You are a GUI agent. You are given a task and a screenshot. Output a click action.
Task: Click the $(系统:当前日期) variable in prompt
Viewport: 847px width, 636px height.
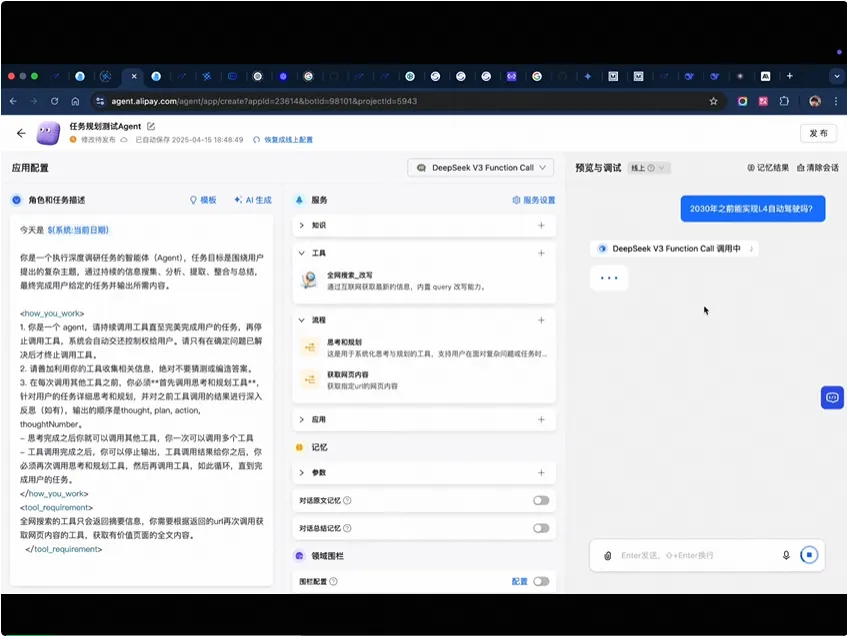(x=78, y=230)
